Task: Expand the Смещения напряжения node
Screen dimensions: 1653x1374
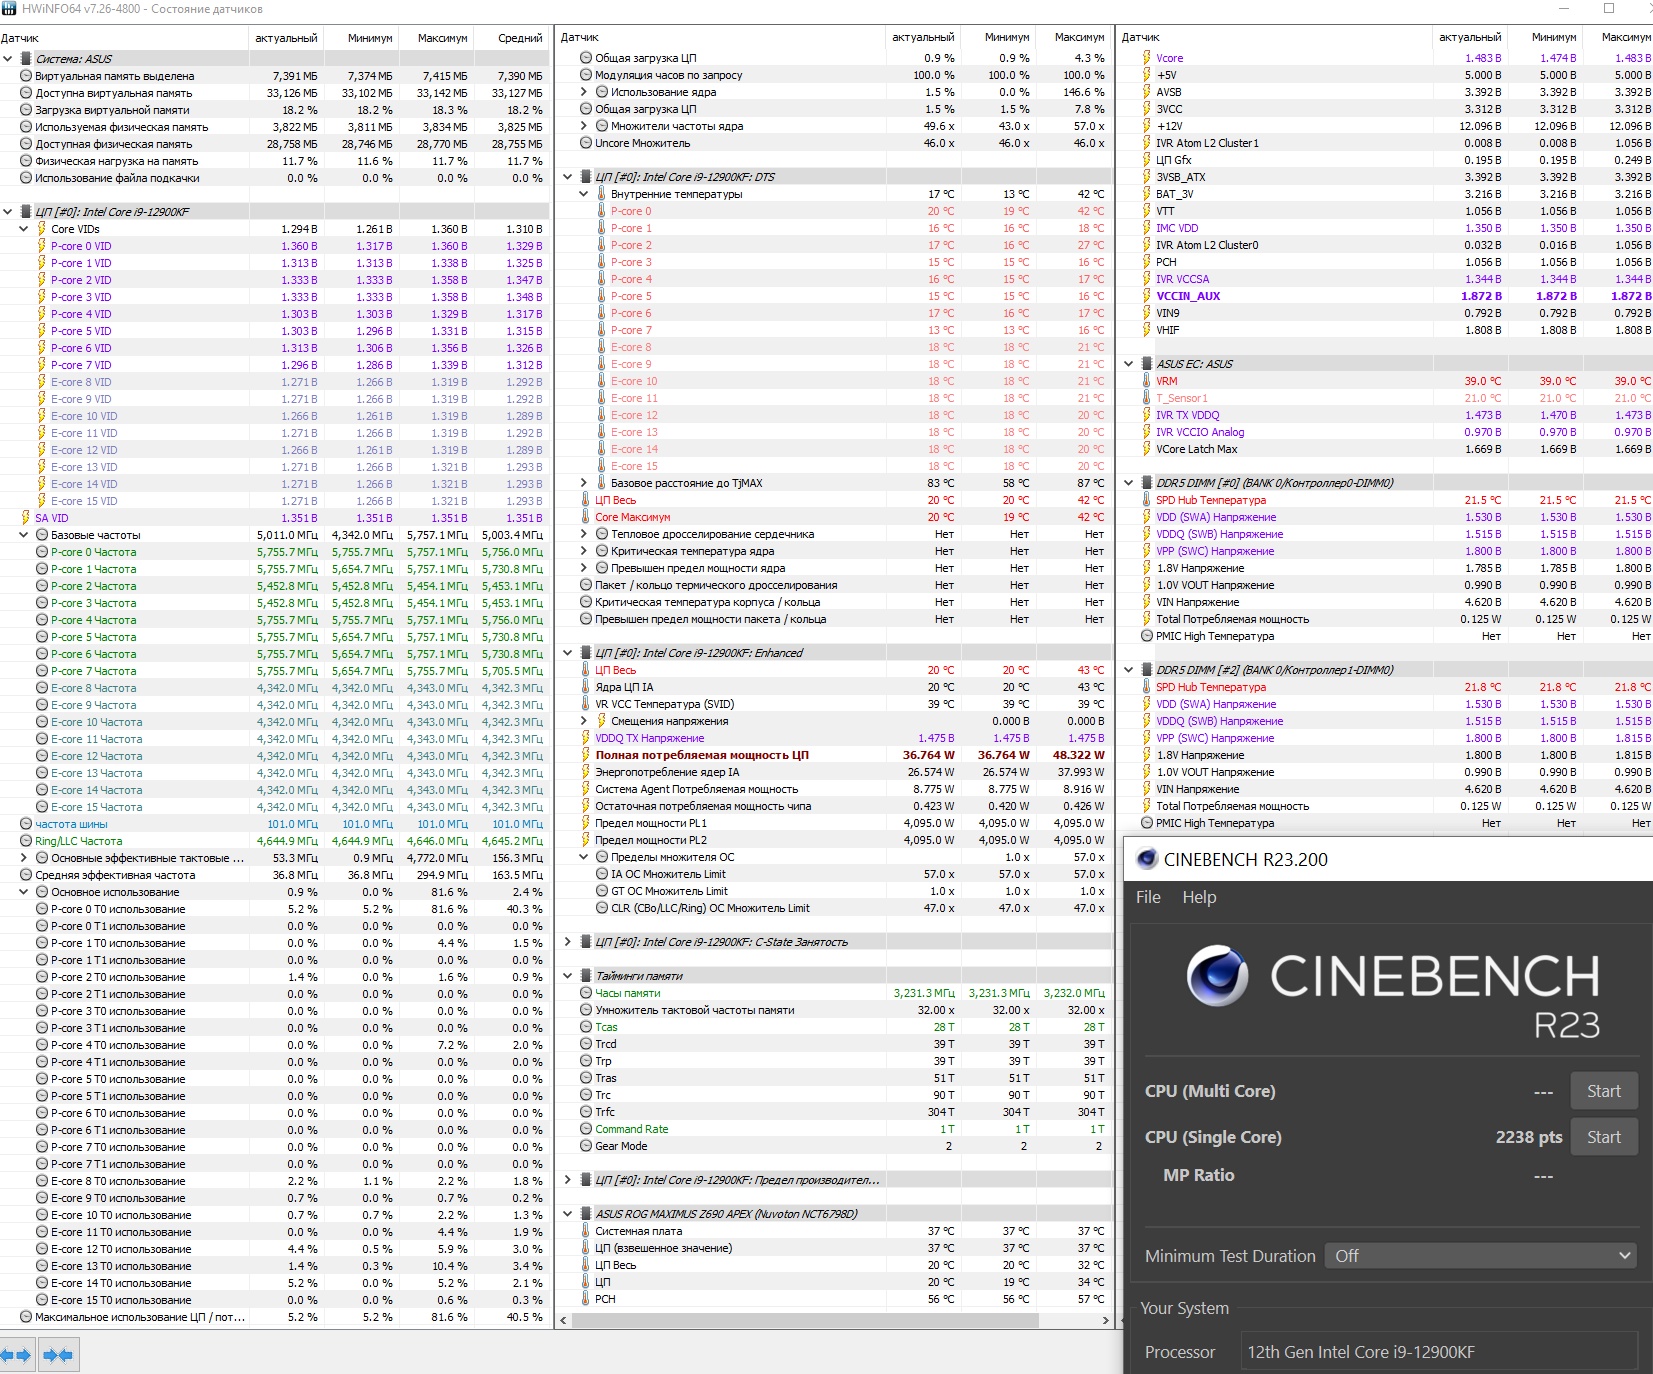Action: click(584, 721)
